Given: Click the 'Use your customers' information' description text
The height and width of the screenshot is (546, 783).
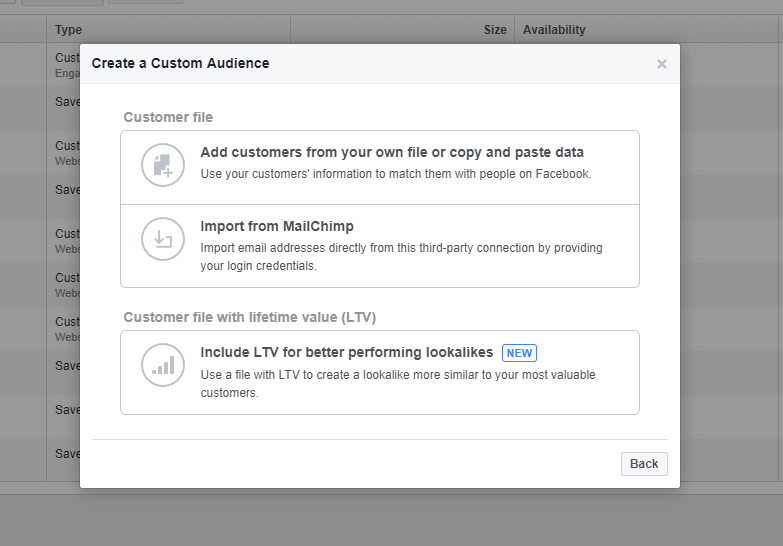Looking at the screenshot, I should pyautogui.click(x=395, y=174).
